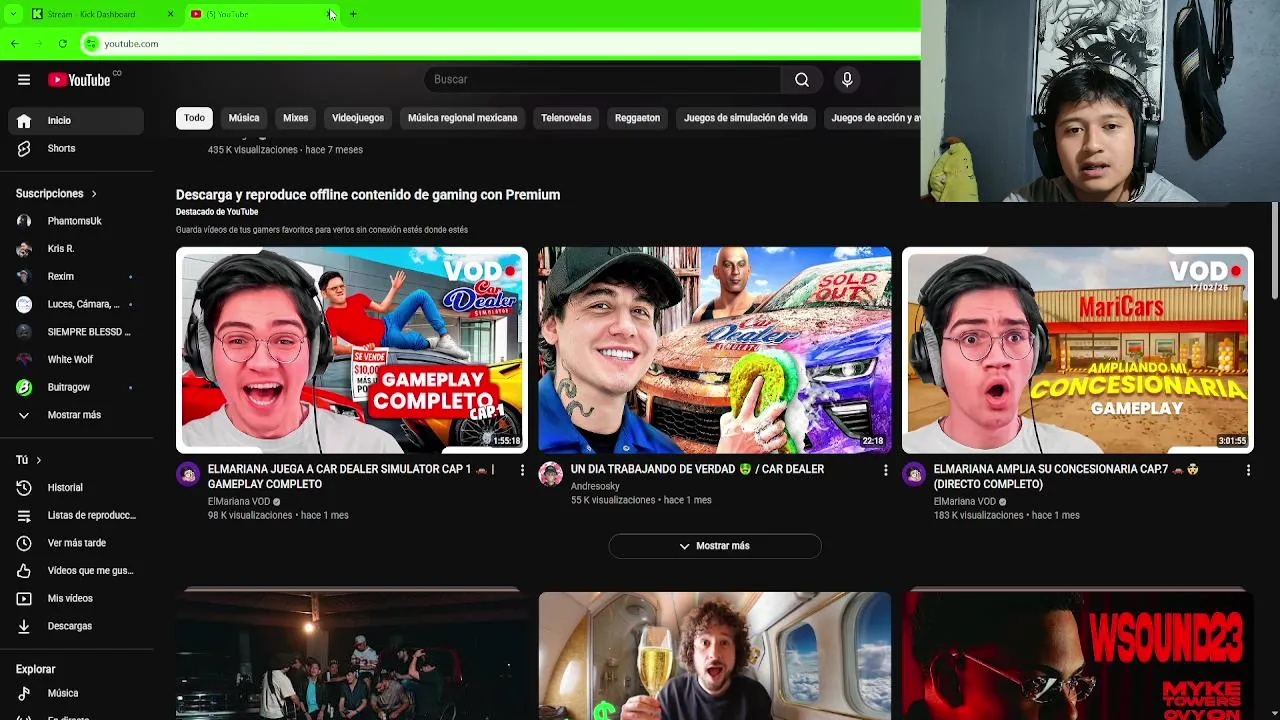Click ElMariana VOD channel name under Cap 1 video
This screenshot has width=1280, height=720.
tap(239, 501)
